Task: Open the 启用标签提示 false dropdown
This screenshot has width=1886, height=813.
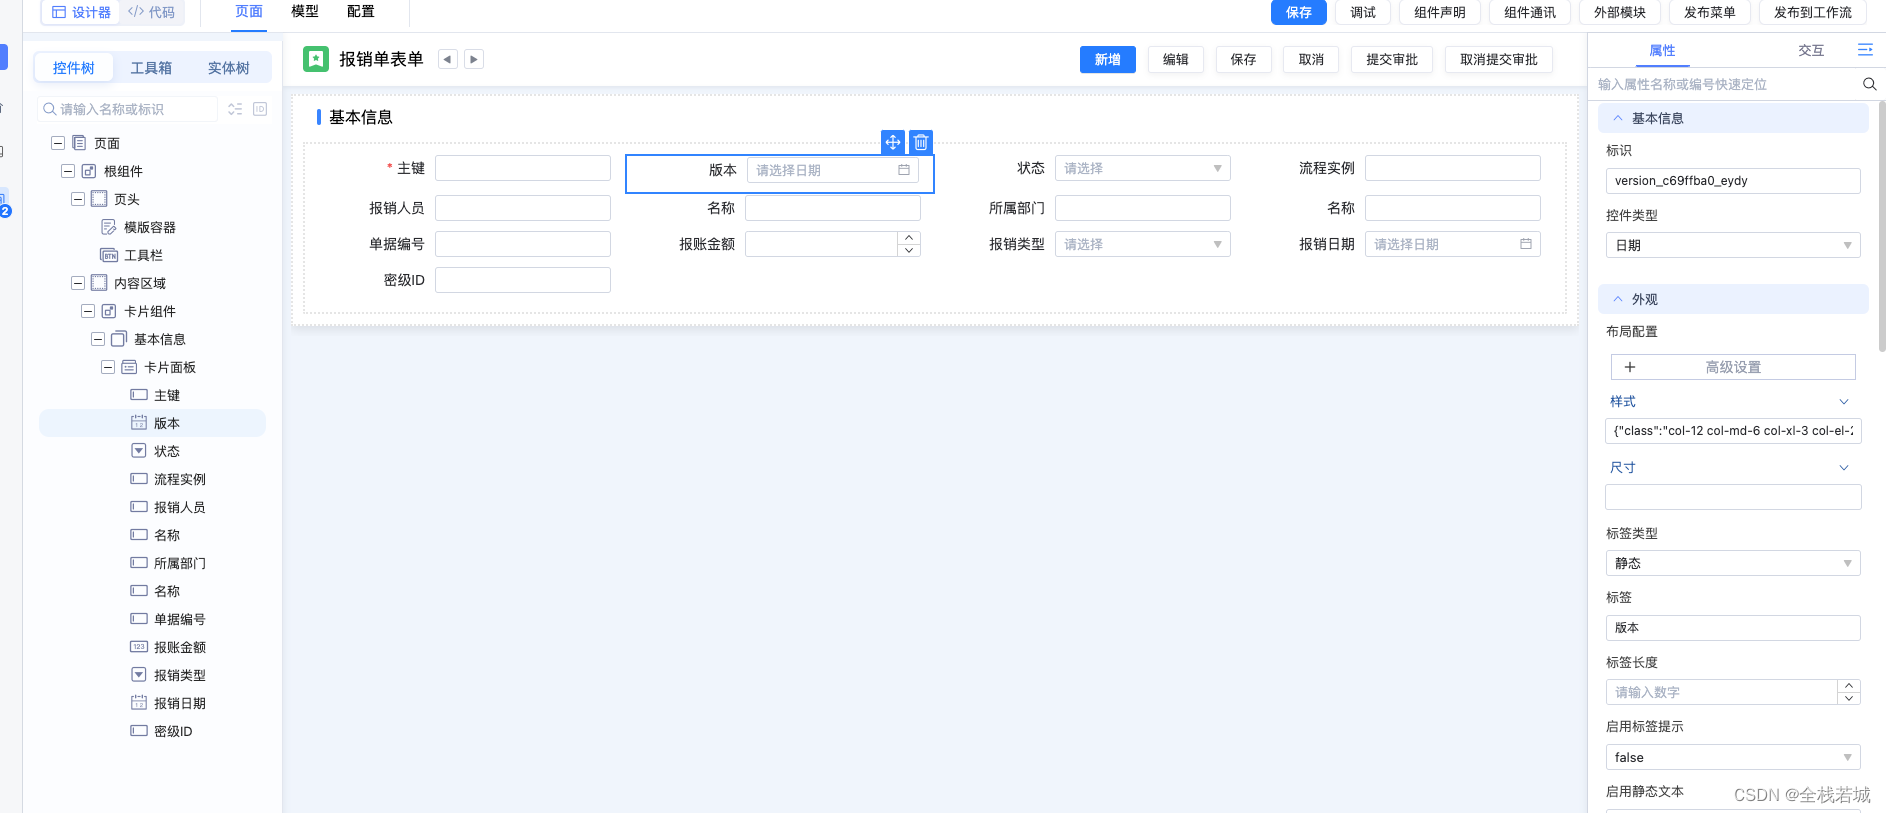Action: (x=1733, y=757)
